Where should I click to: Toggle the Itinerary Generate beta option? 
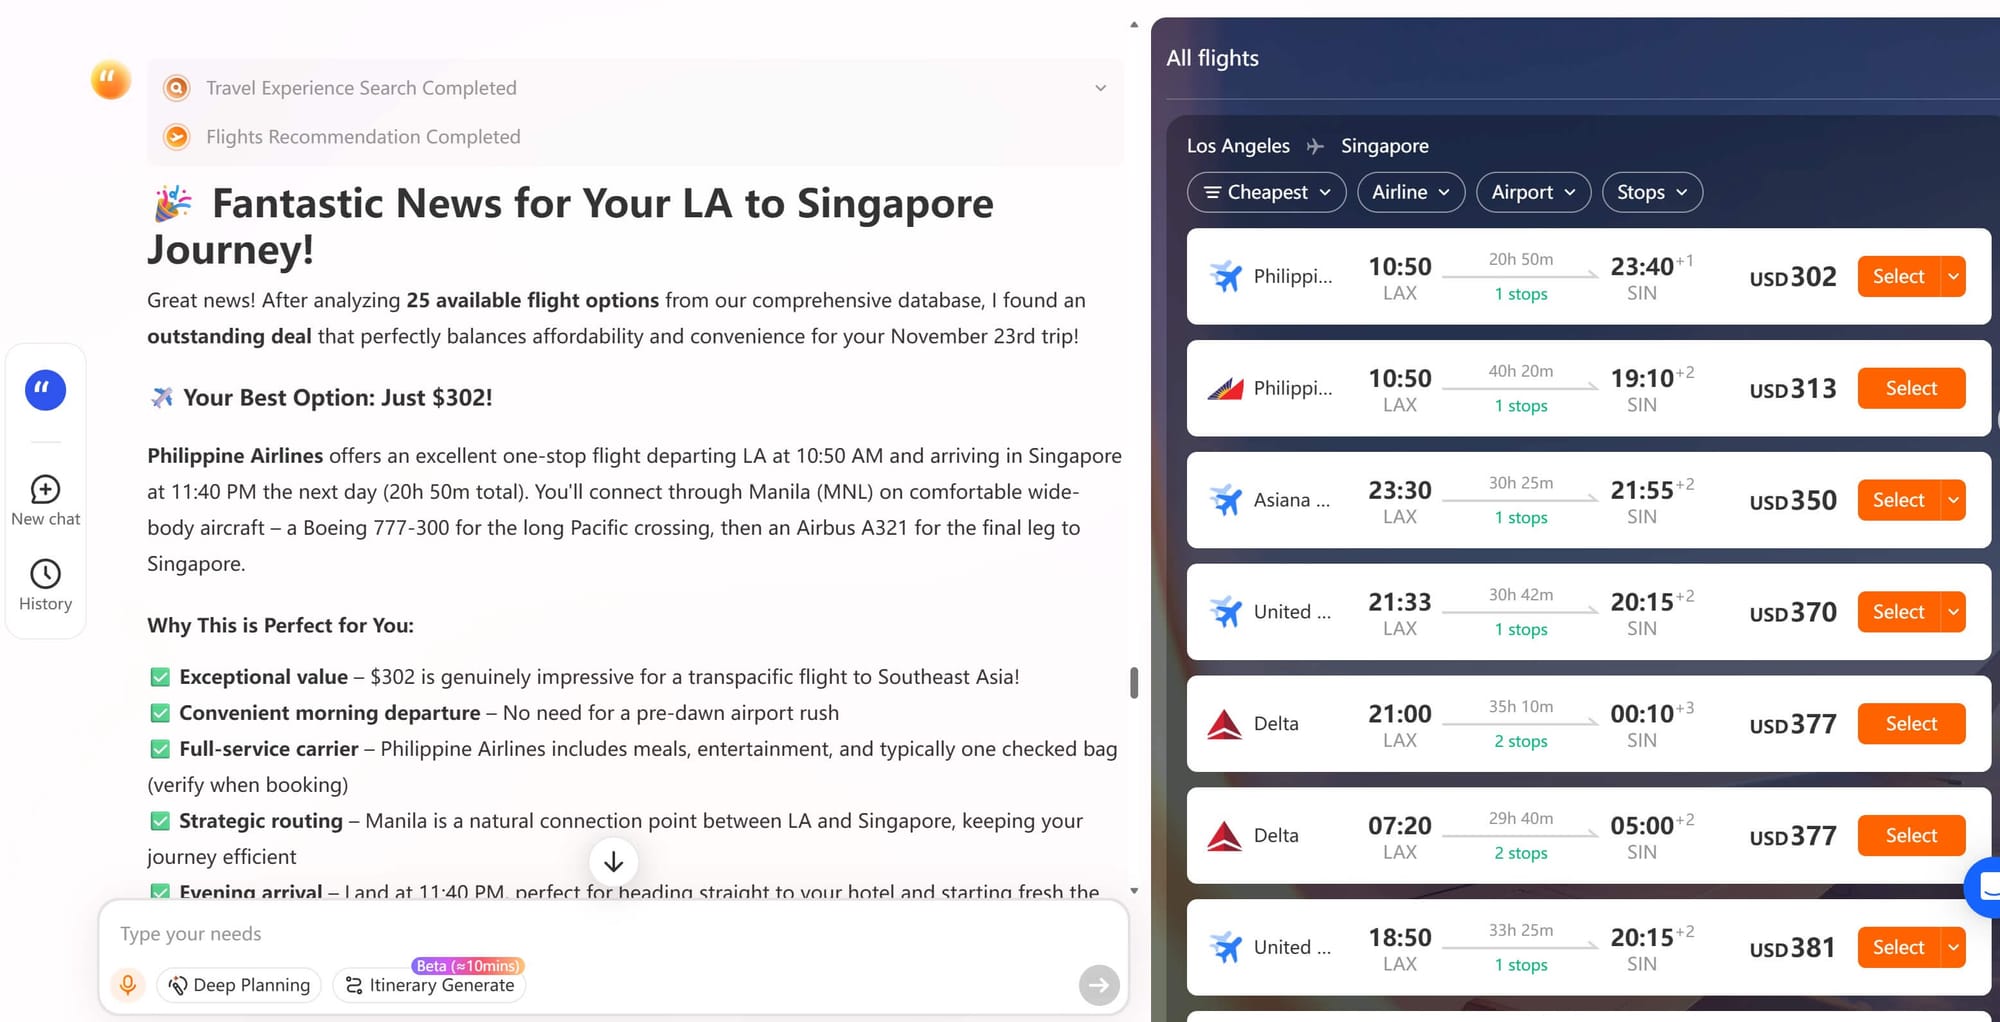(x=430, y=985)
